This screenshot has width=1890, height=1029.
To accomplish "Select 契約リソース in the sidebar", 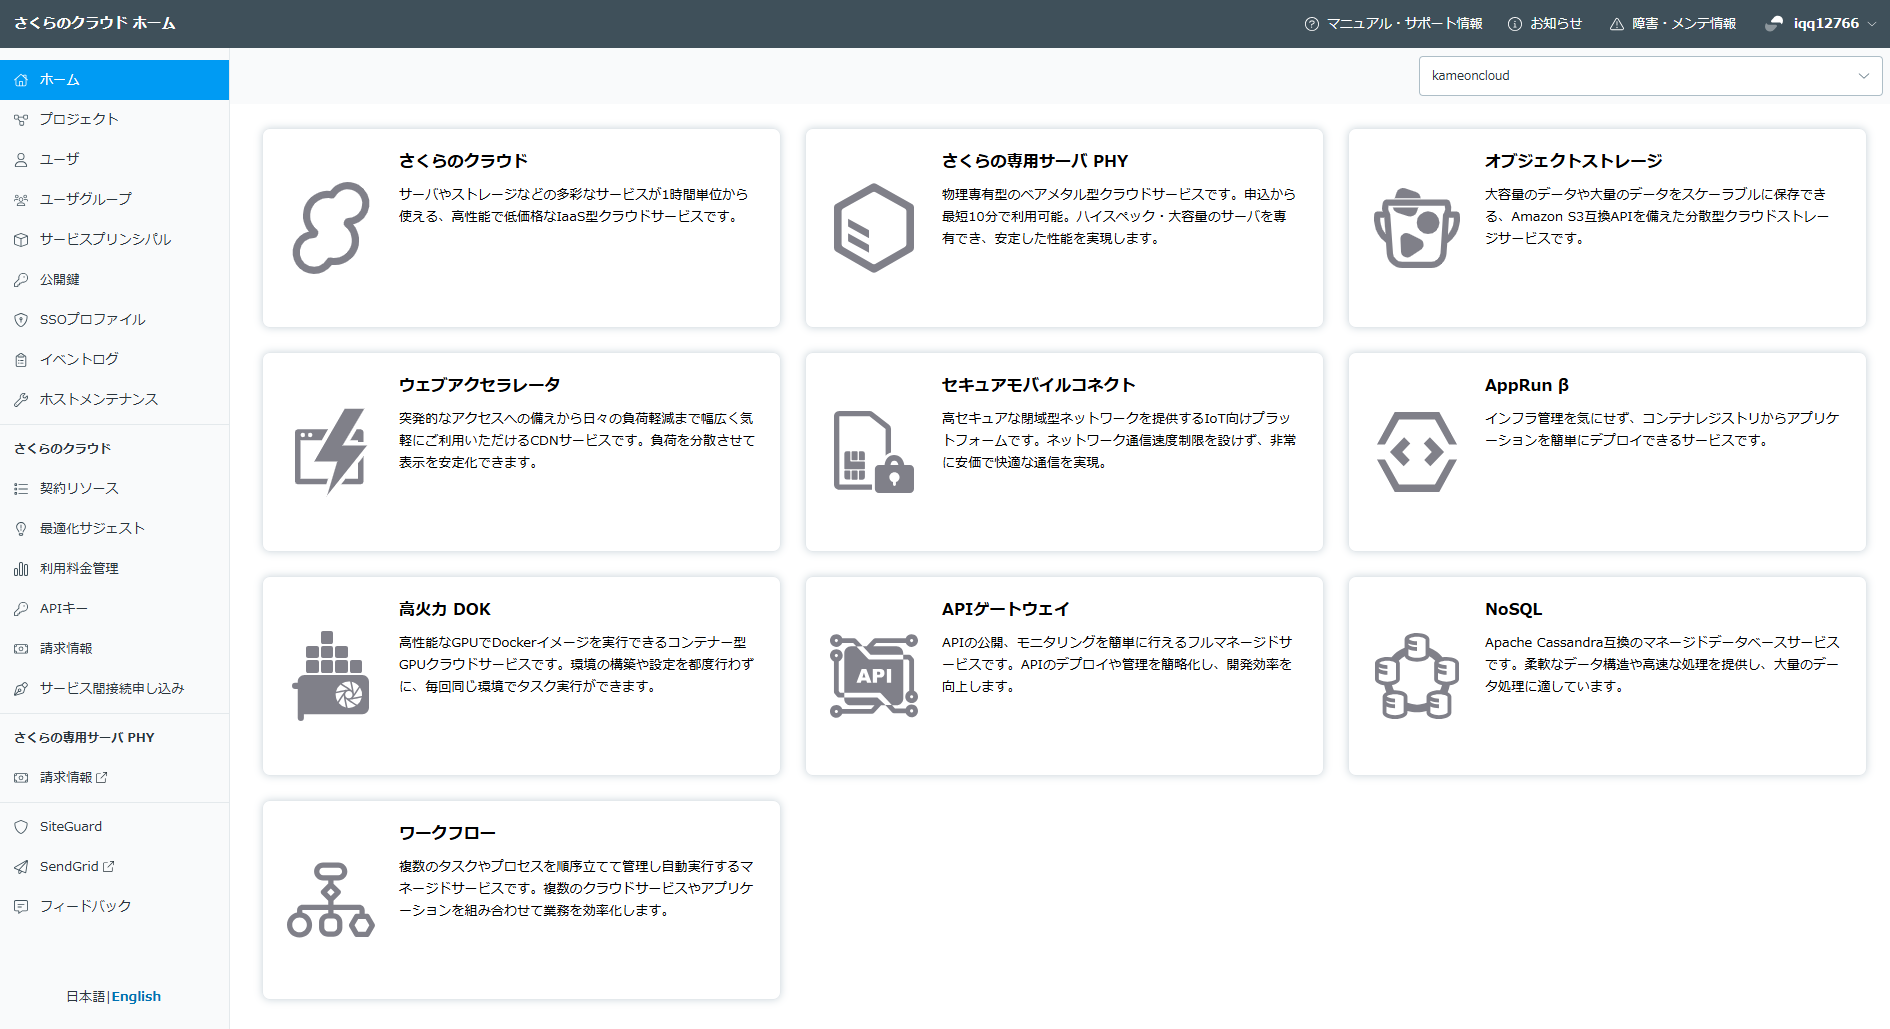I will pyautogui.click(x=114, y=488).
